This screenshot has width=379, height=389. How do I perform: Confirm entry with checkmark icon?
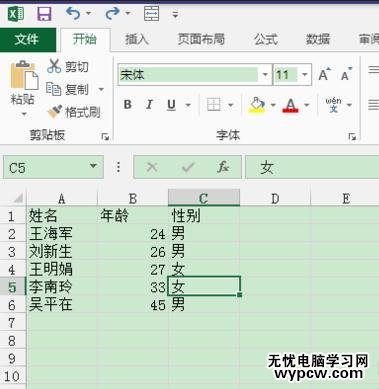pos(188,167)
